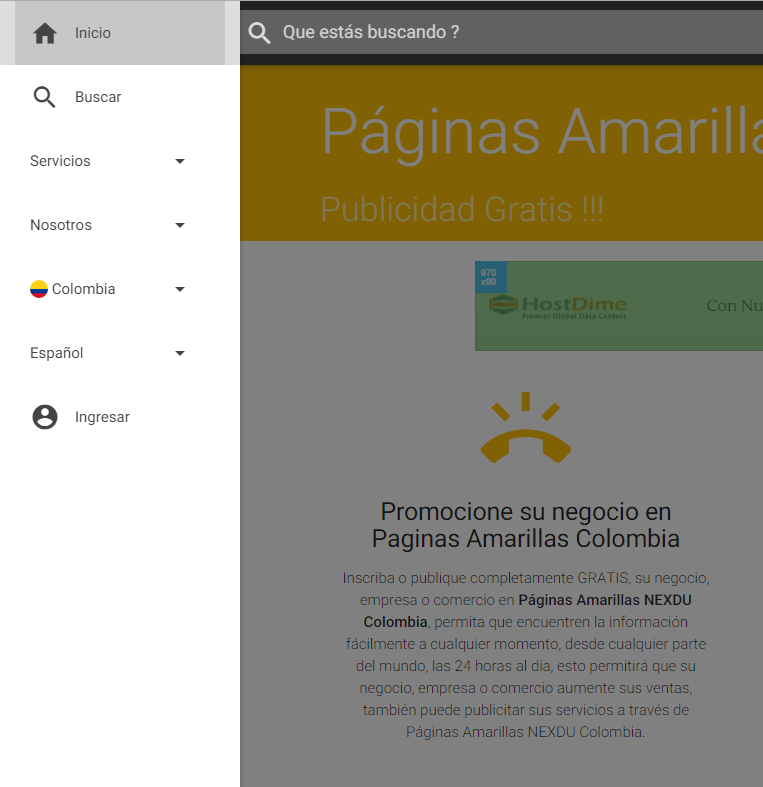Open the Español language label
This screenshot has width=763, height=787.
pos(57,353)
